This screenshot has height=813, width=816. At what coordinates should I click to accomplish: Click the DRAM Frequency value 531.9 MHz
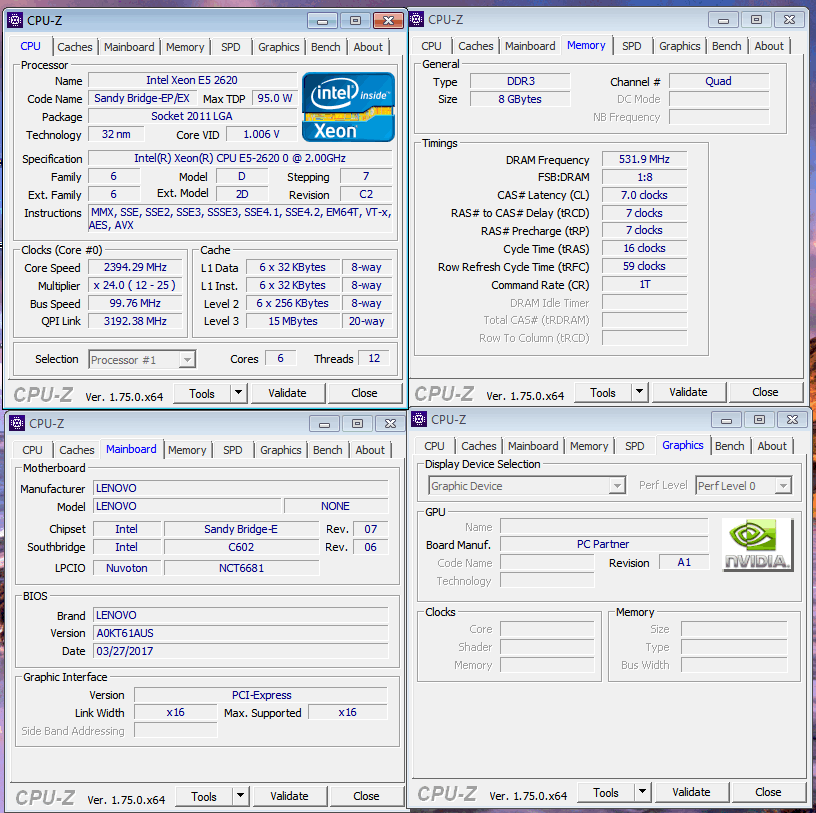[644, 159]
